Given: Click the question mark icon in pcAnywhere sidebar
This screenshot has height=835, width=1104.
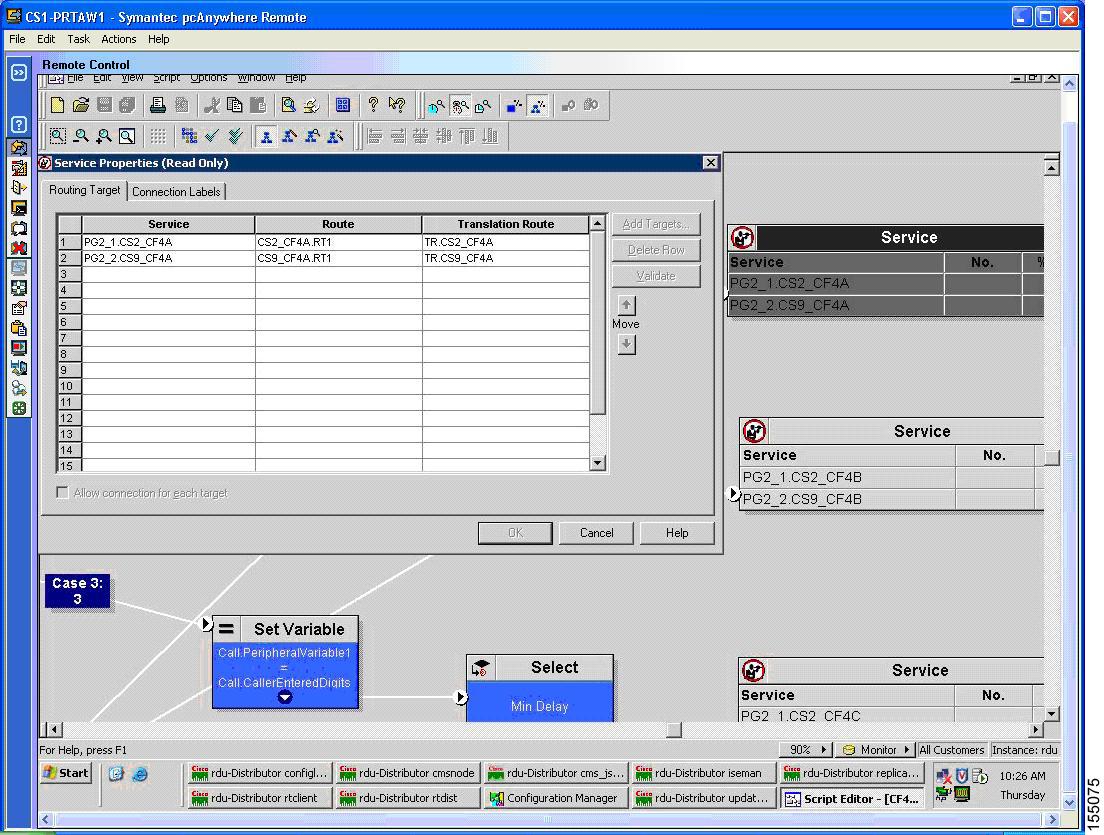Looking at the screenshot, I should click(x=19, y=125).
